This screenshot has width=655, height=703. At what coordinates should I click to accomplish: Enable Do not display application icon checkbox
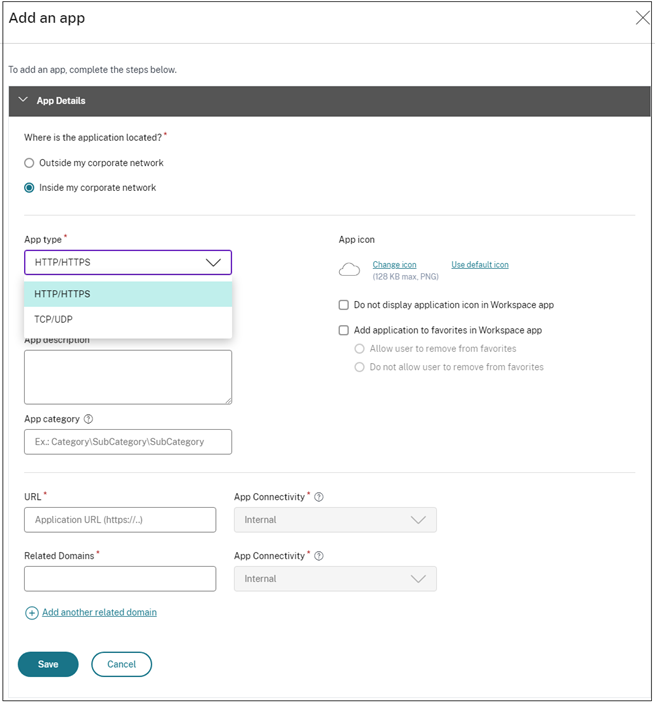(344, 305)
